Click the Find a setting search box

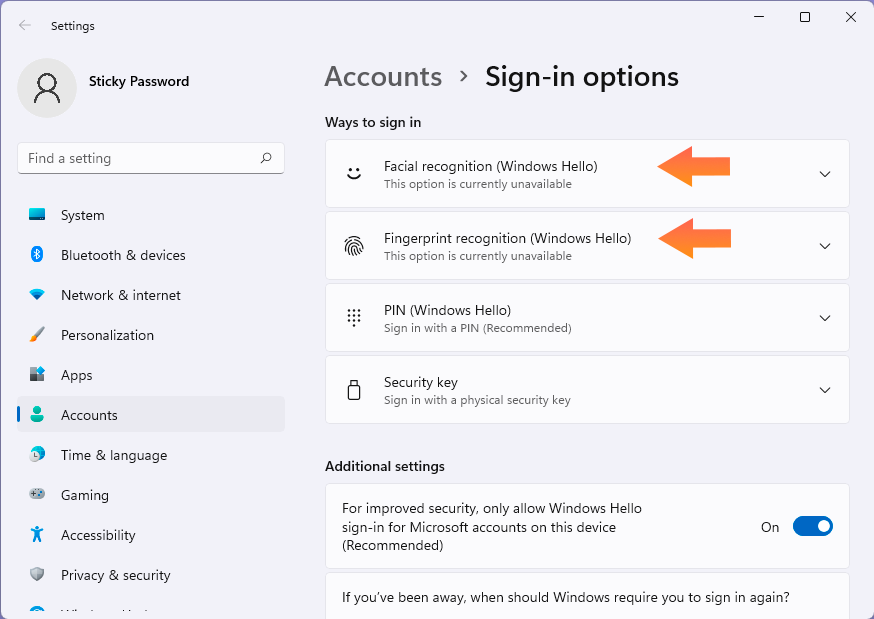click(x=151, y=158)
